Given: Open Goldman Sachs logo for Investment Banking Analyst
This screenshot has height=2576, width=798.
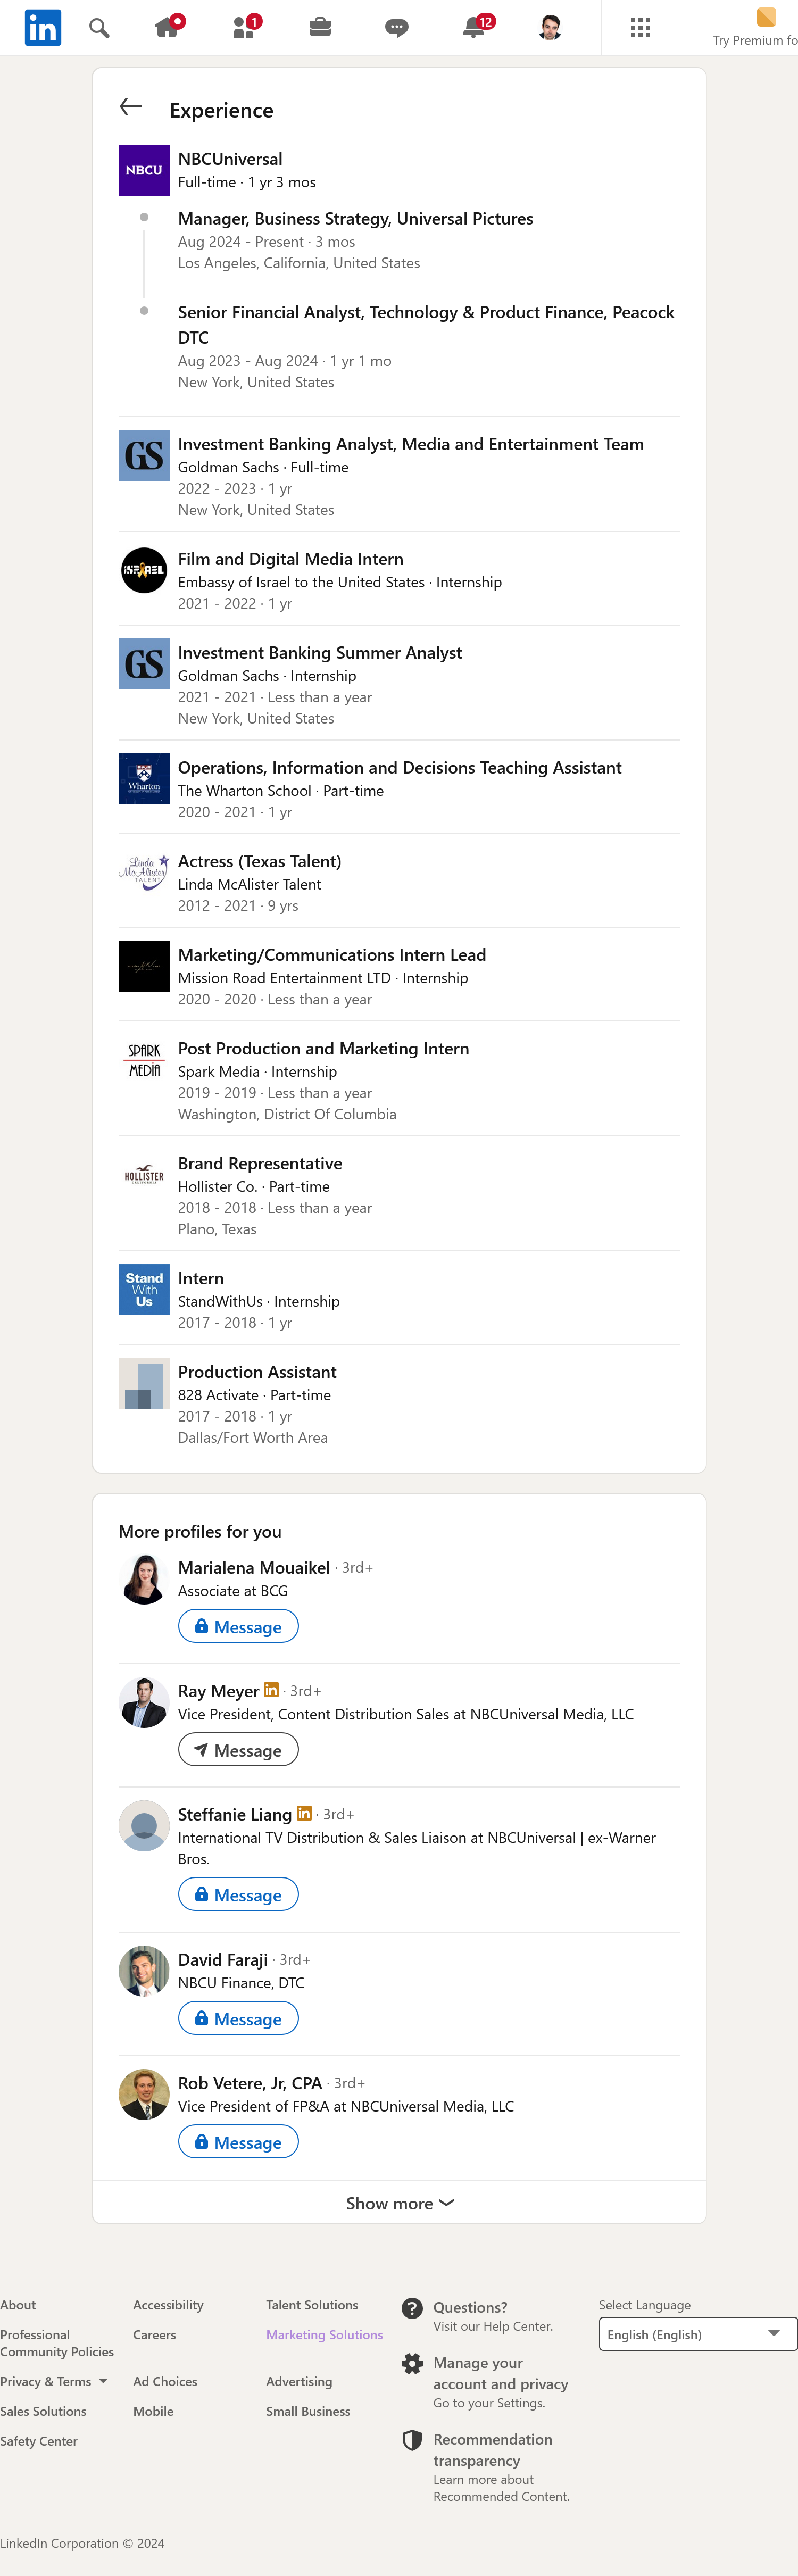Looking at the screenshot, I should [x=144, y=455].
